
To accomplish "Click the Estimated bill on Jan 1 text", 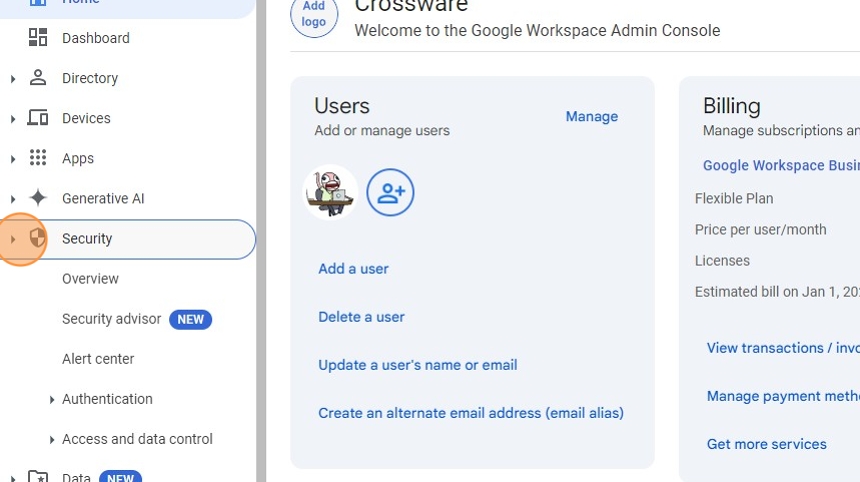I will [x=777, y=292].
